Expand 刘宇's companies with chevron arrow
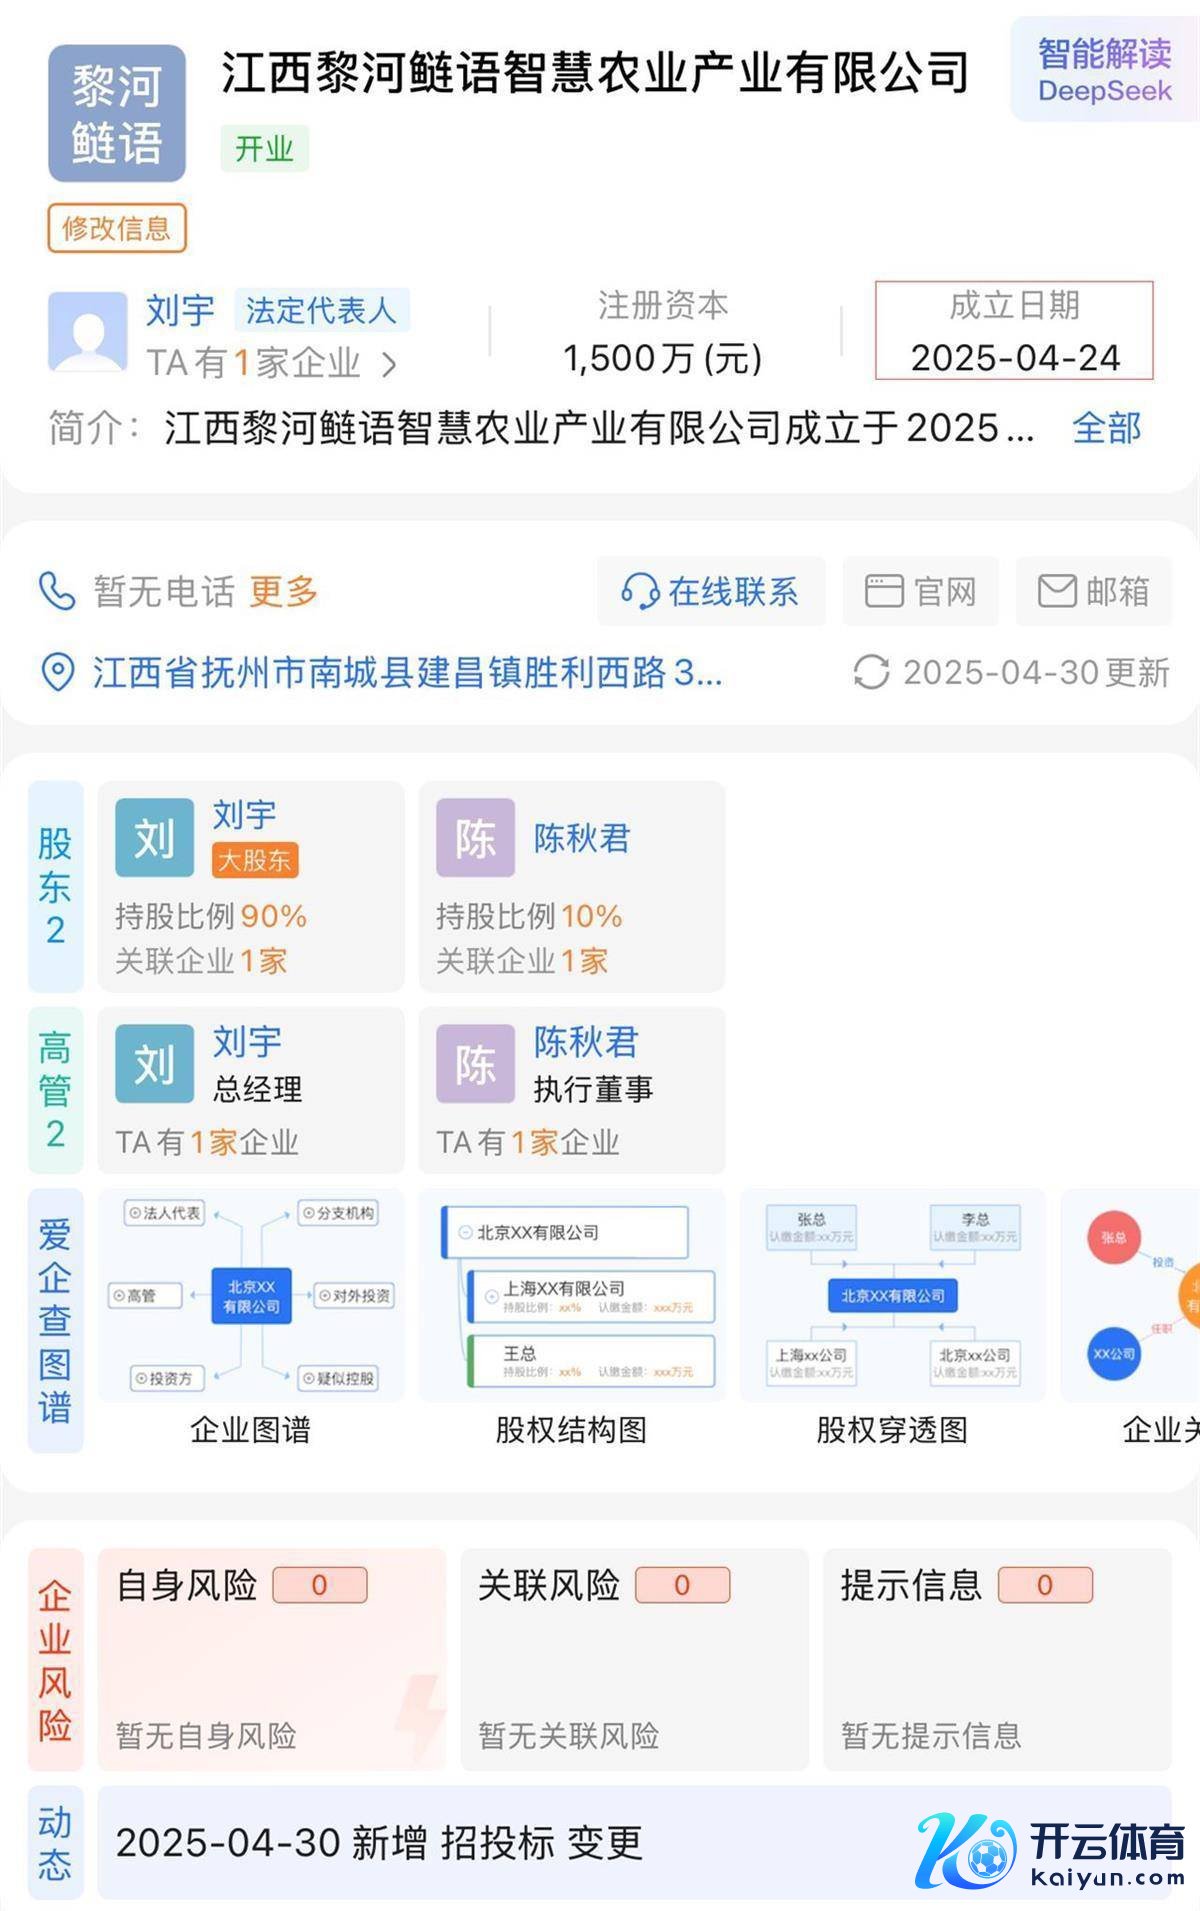Screen dimensions: 1200x1911 pyautogui.click(x=389, y=365)
